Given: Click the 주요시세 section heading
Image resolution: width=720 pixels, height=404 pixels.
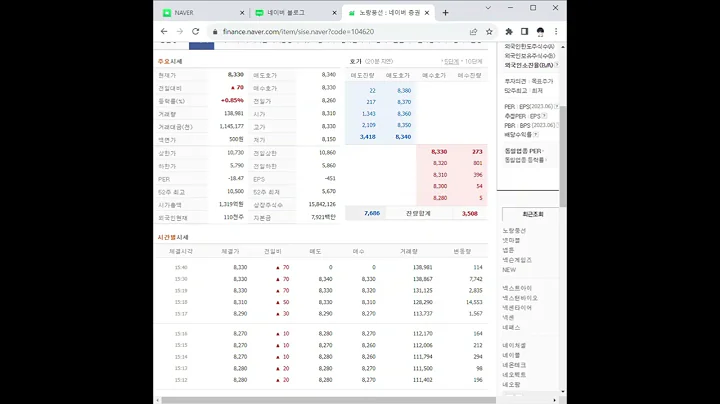Looking at the screenshot, I should (170, 62).
